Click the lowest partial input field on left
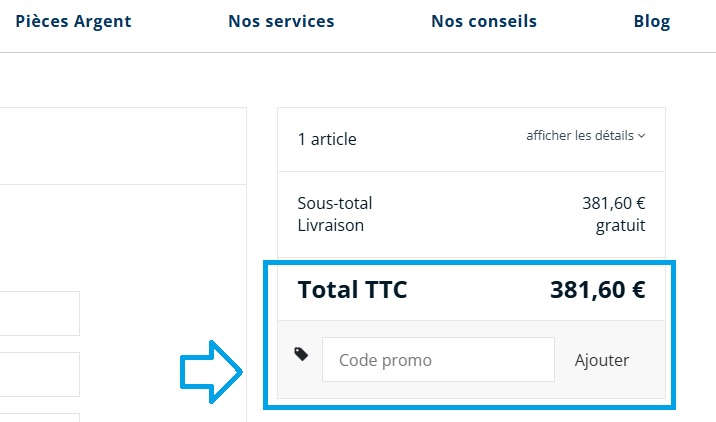The image size is (716, 422). tap(40, 417)
